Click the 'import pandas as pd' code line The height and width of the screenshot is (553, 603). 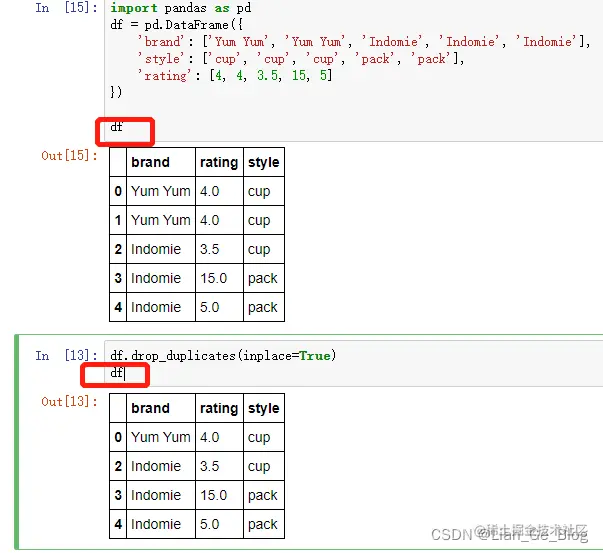point(181,8)
